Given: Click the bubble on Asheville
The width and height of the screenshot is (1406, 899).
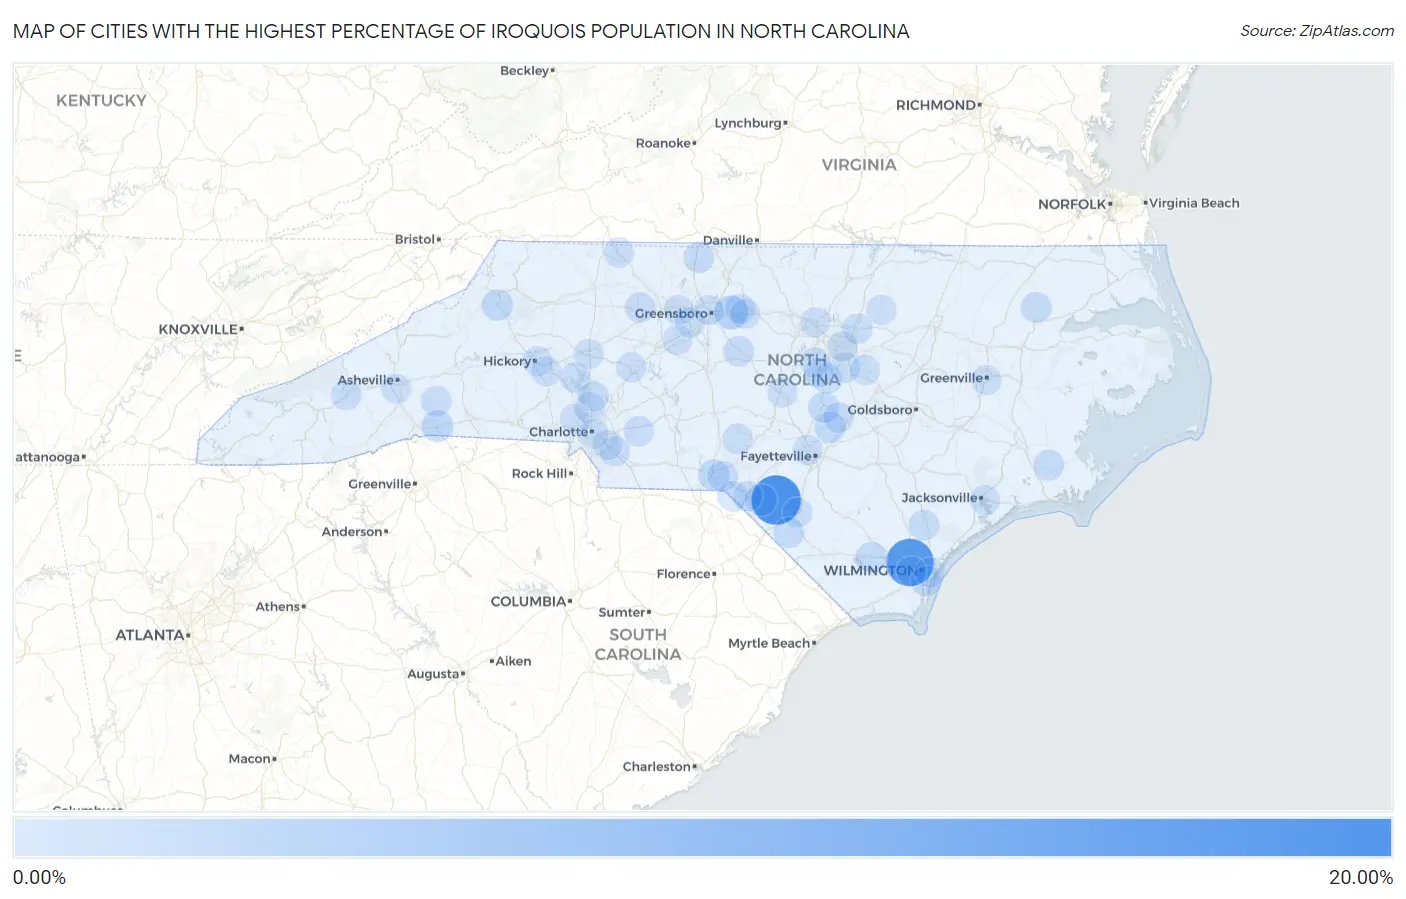Looking at the screenshot, I should pos(397,387).
